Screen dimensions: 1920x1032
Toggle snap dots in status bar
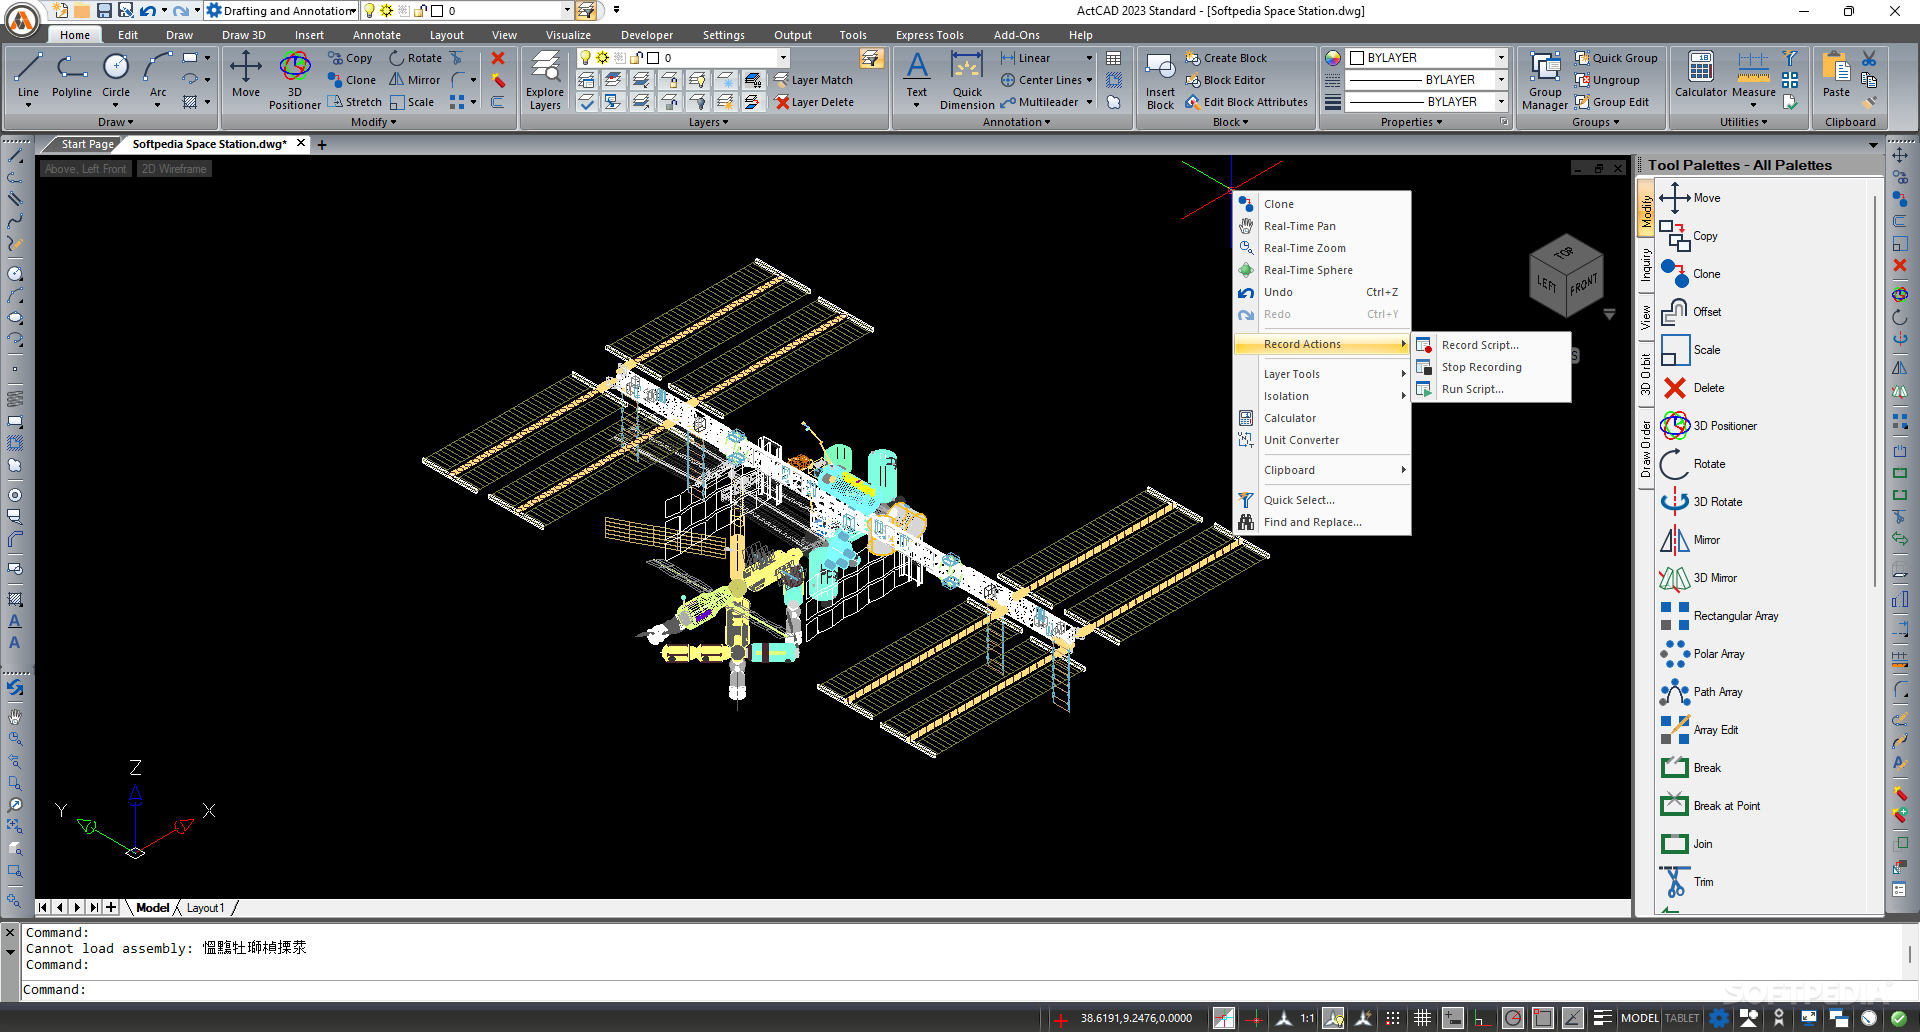pos(1392,1018)
